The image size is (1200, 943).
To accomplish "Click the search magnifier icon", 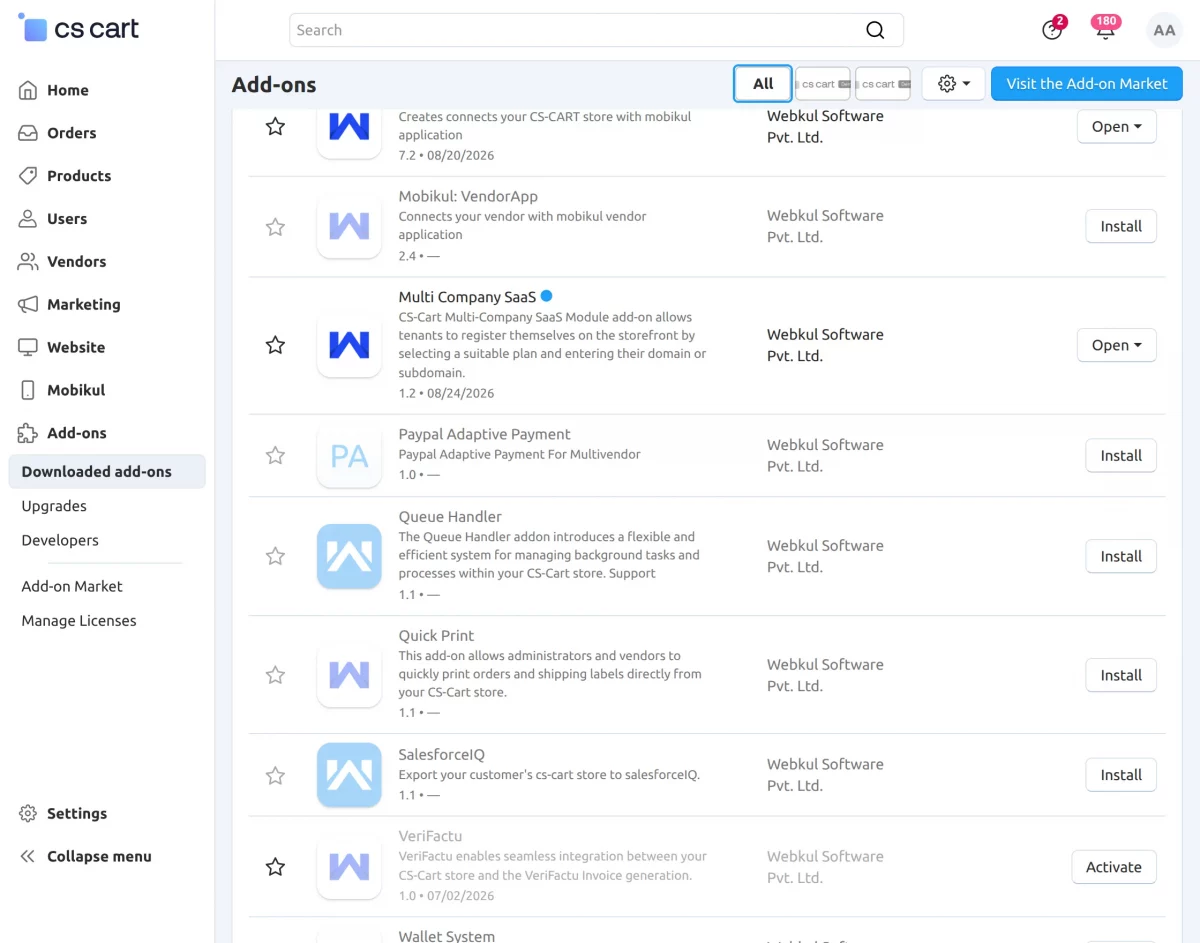I will pos(875,30).
